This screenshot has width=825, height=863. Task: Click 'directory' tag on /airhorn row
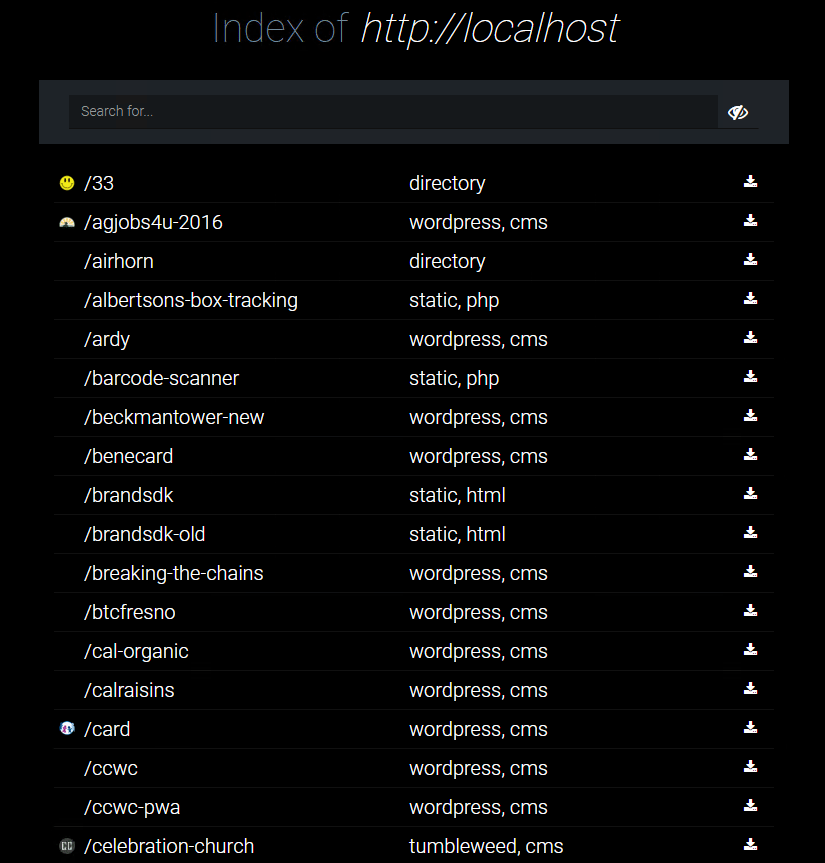coord(447,261)
